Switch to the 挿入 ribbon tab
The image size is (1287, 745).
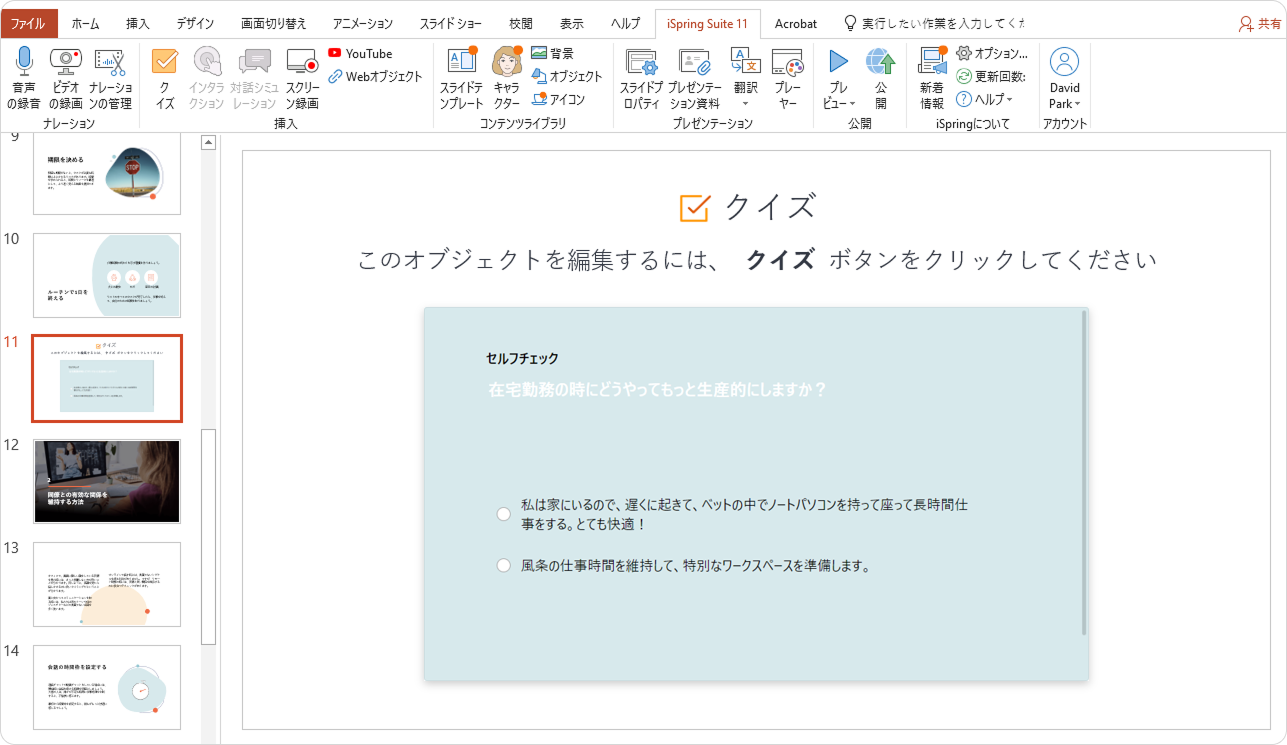pyautogui.click(x=138, y=23)
